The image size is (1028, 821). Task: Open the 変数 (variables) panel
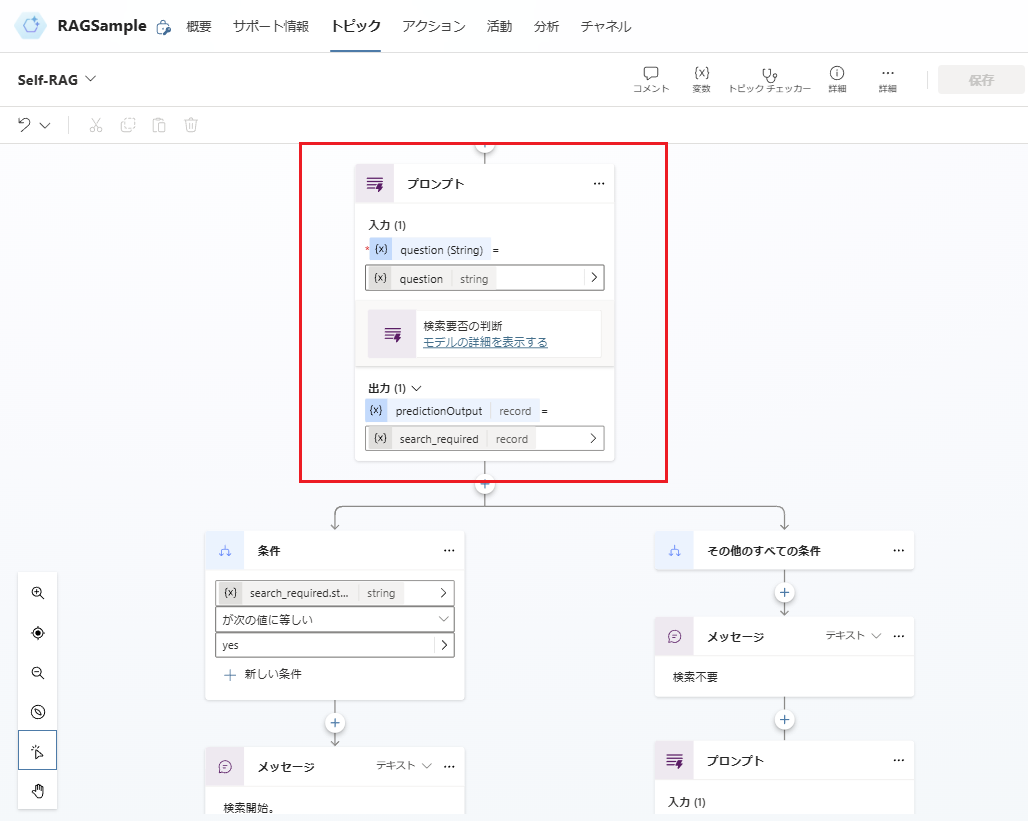click(702, 79)
